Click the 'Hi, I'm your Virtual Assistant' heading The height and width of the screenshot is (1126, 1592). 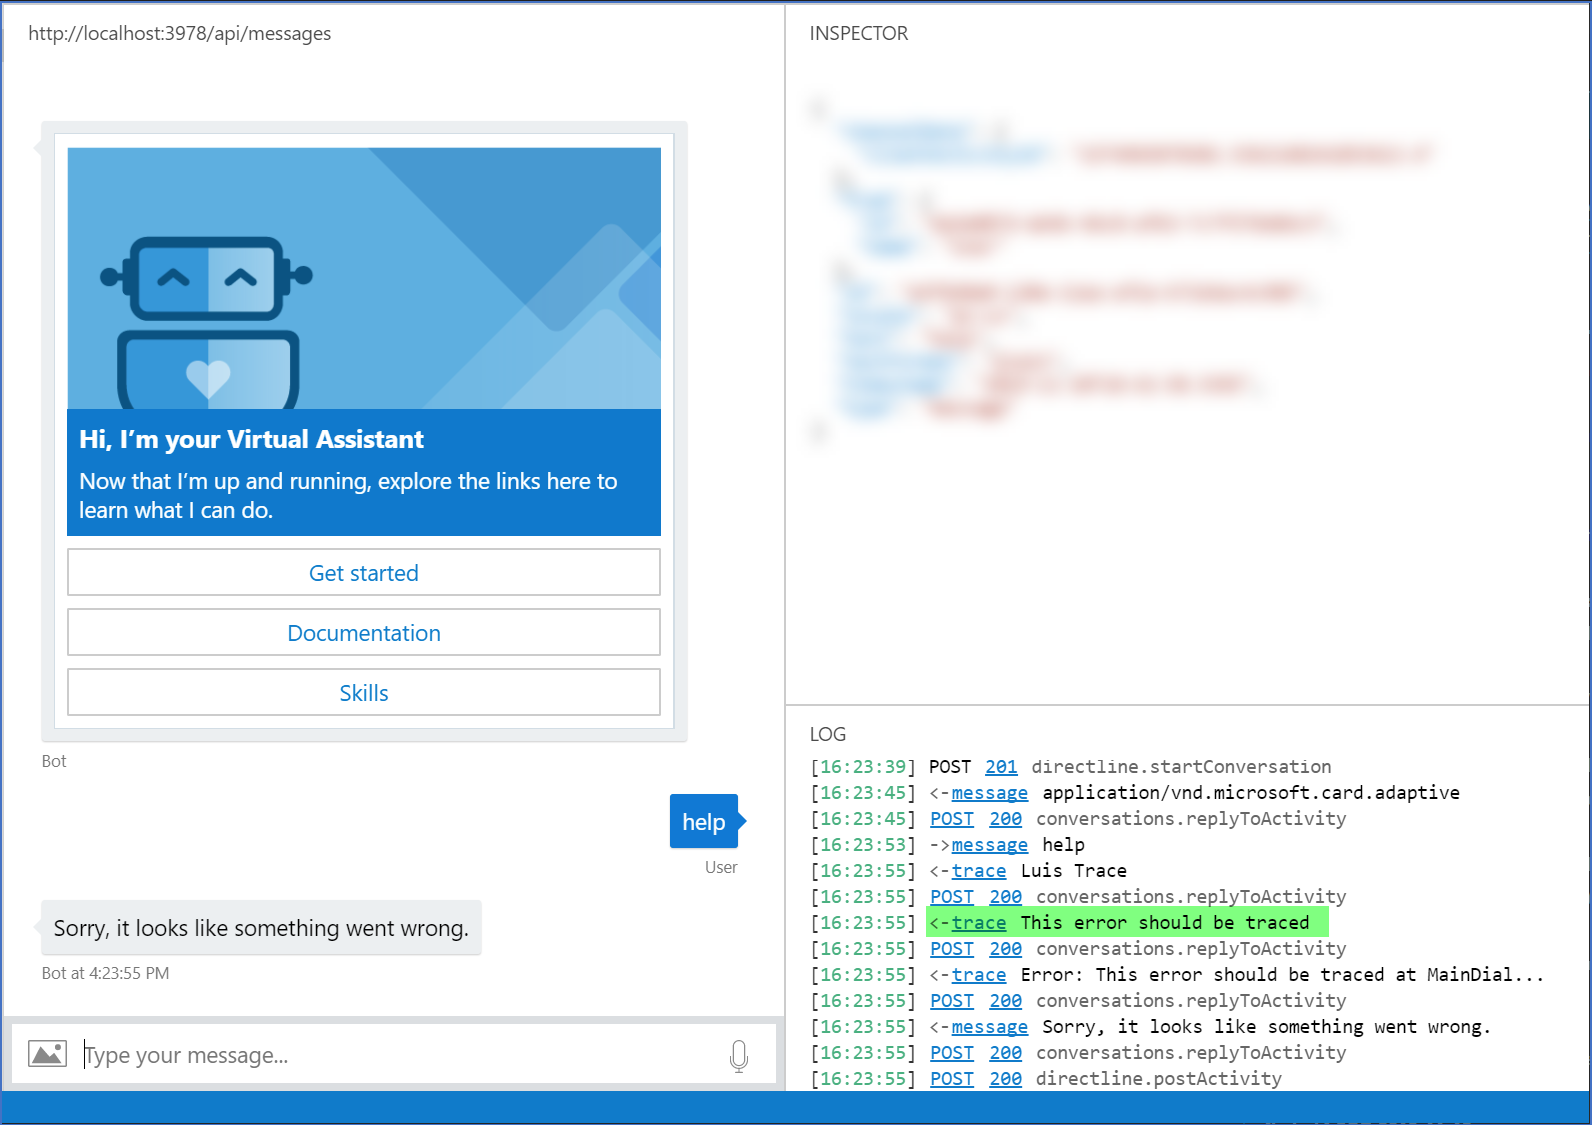coord(251,439)
